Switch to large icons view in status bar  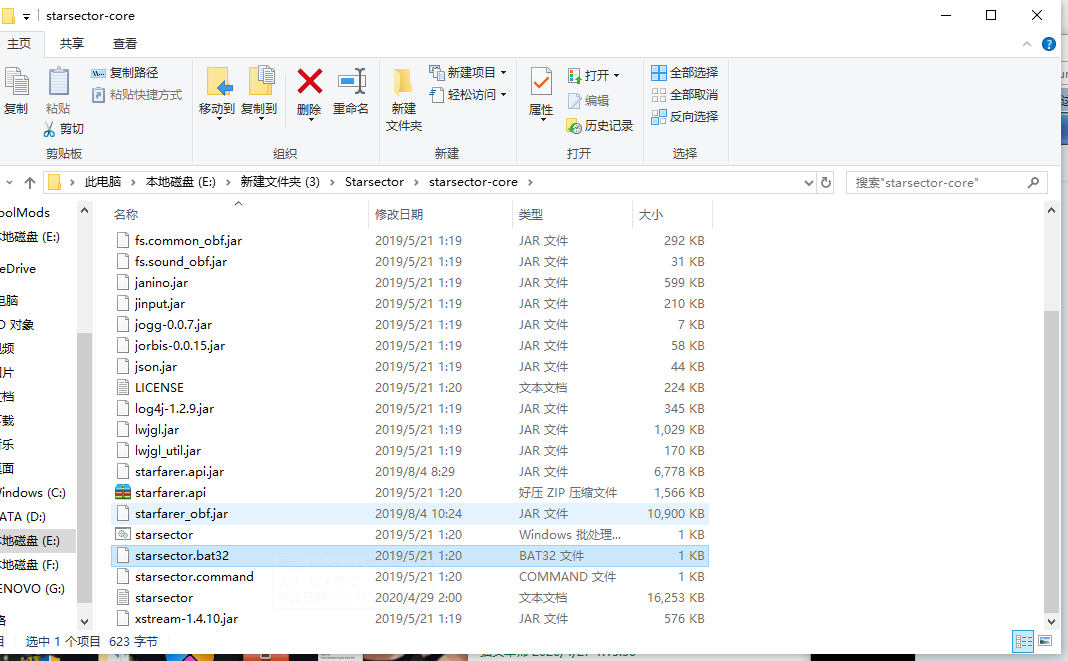coord(1044,641)
